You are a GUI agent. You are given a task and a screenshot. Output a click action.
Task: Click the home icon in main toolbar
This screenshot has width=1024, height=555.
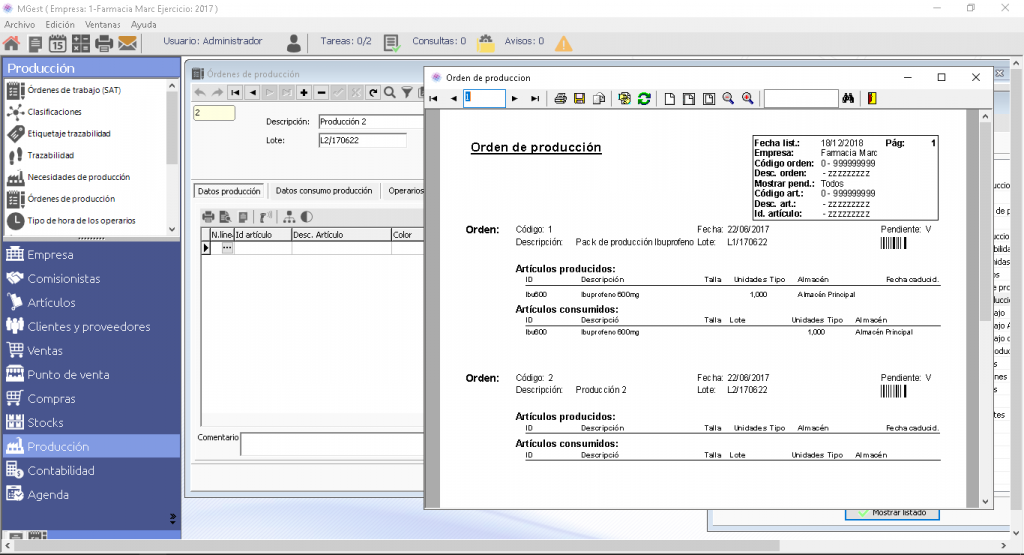[x=12, y=43]
